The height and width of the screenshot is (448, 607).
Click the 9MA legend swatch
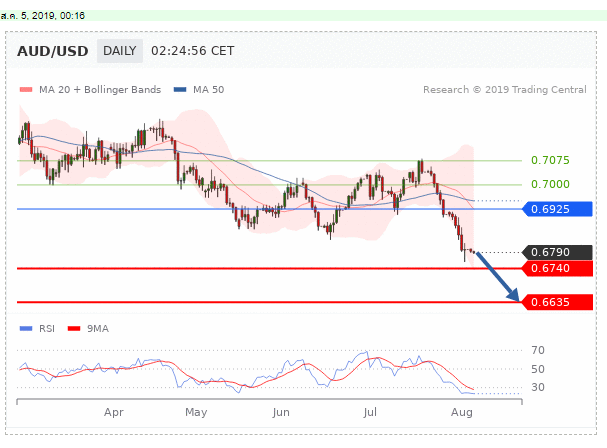(x=74, y=329)
